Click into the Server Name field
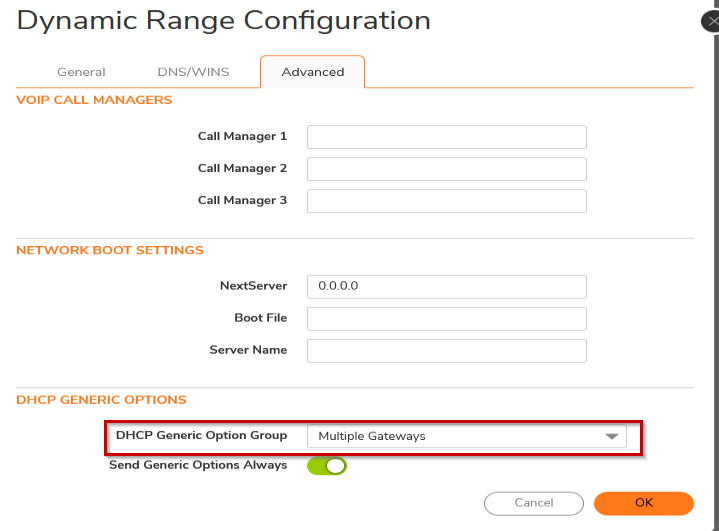 pyautogui.click(x=446, y=350)
